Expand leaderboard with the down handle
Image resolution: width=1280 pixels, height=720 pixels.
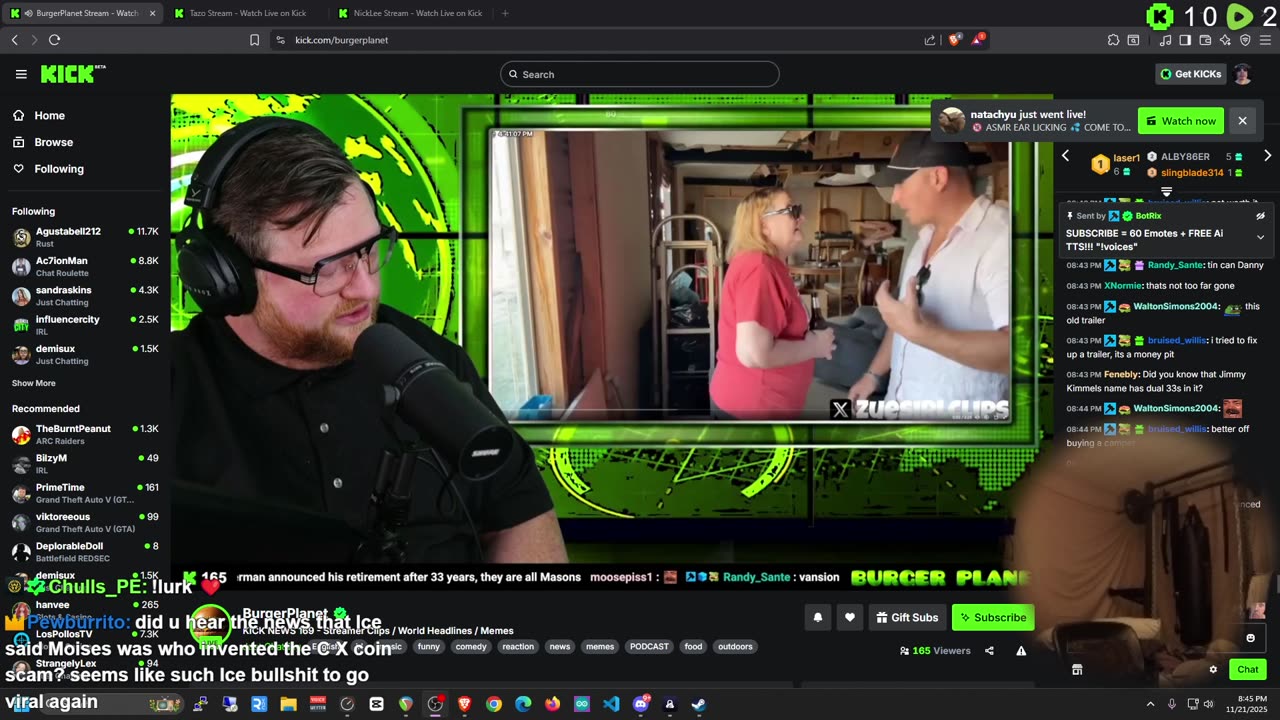(1166, 191)
